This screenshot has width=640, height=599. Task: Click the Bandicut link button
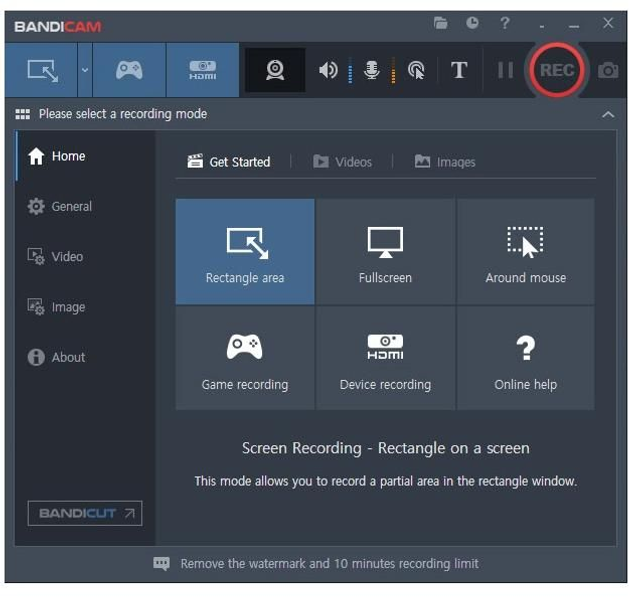click(84, 513)
